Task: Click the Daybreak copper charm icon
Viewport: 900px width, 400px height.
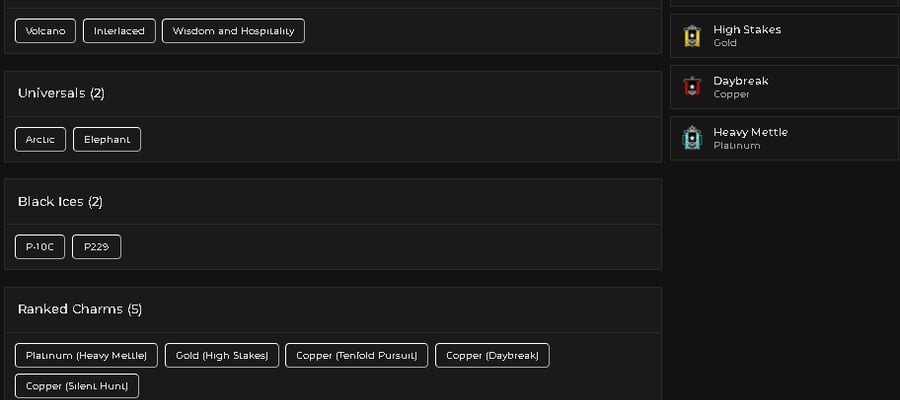Action: tap(692, 87)
